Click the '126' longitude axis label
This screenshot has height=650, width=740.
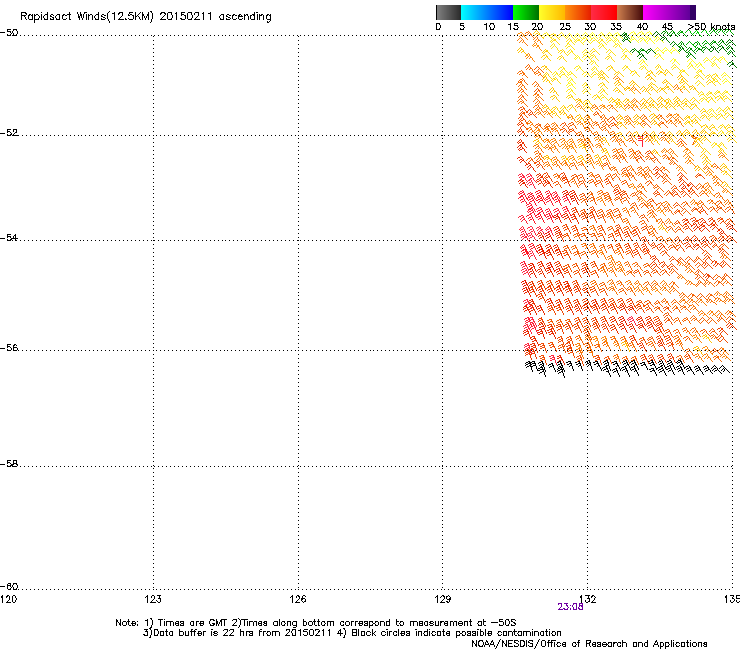(x=298, y=599)
